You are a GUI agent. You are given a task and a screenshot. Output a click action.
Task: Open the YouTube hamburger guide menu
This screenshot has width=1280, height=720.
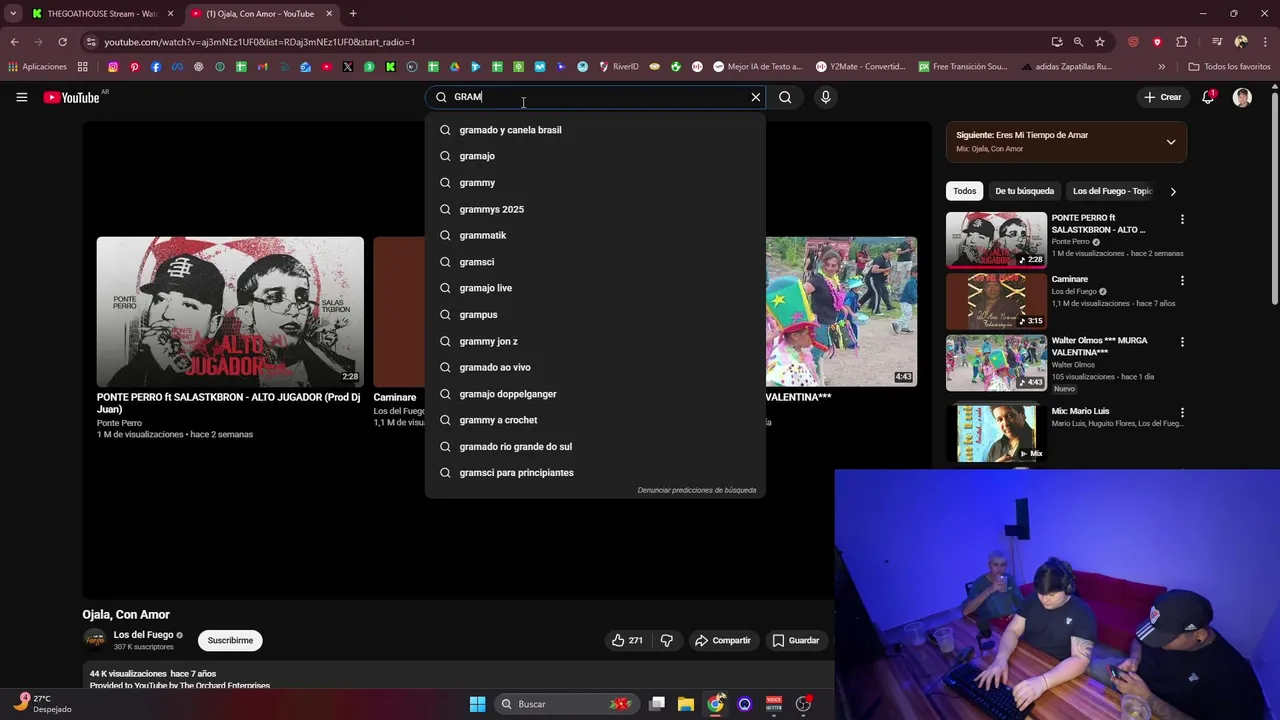click(x=21, y=97)
